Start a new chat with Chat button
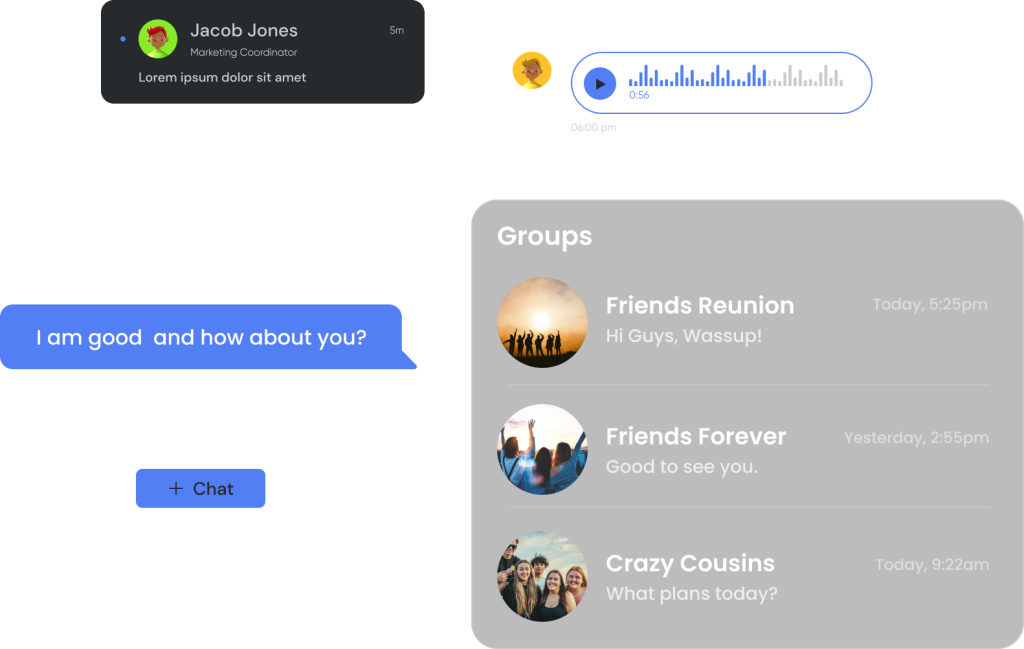 tap(200, 488)
